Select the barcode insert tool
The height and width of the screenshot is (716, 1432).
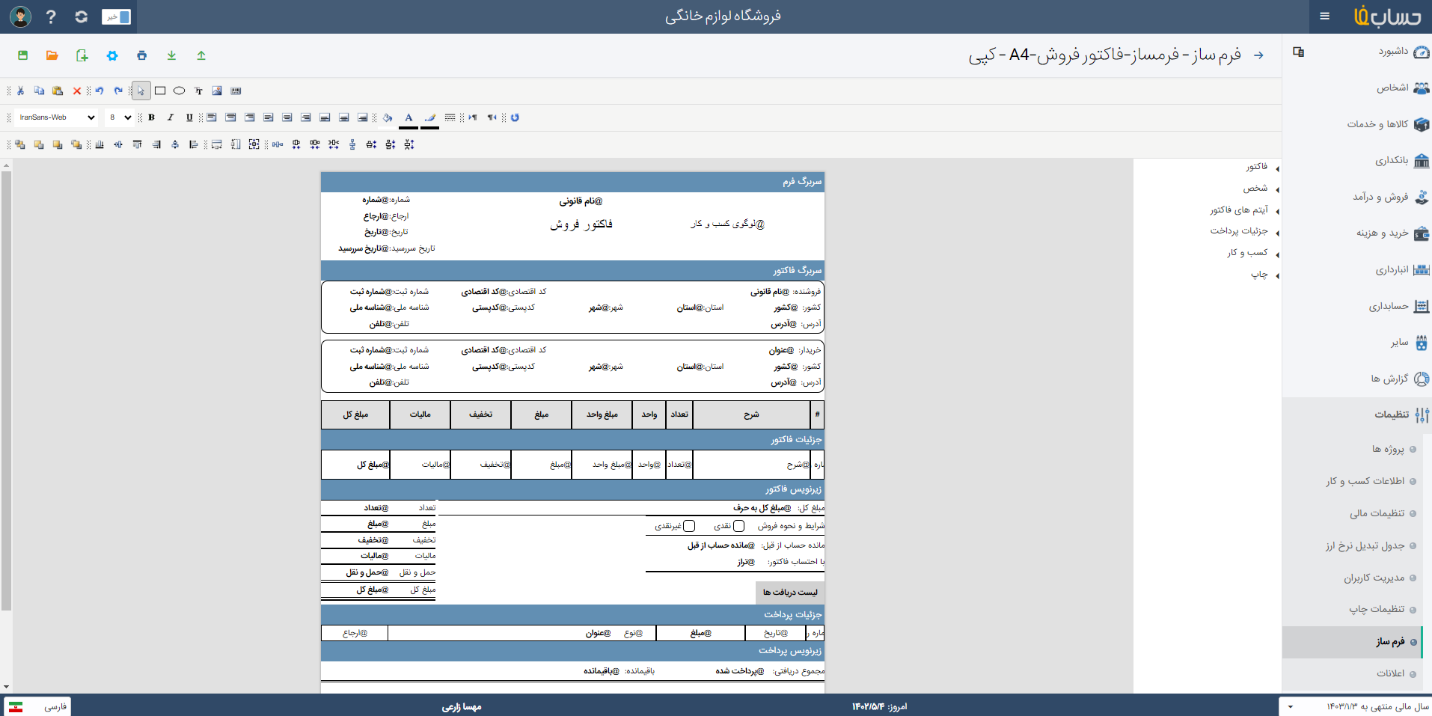coord(236,91)
